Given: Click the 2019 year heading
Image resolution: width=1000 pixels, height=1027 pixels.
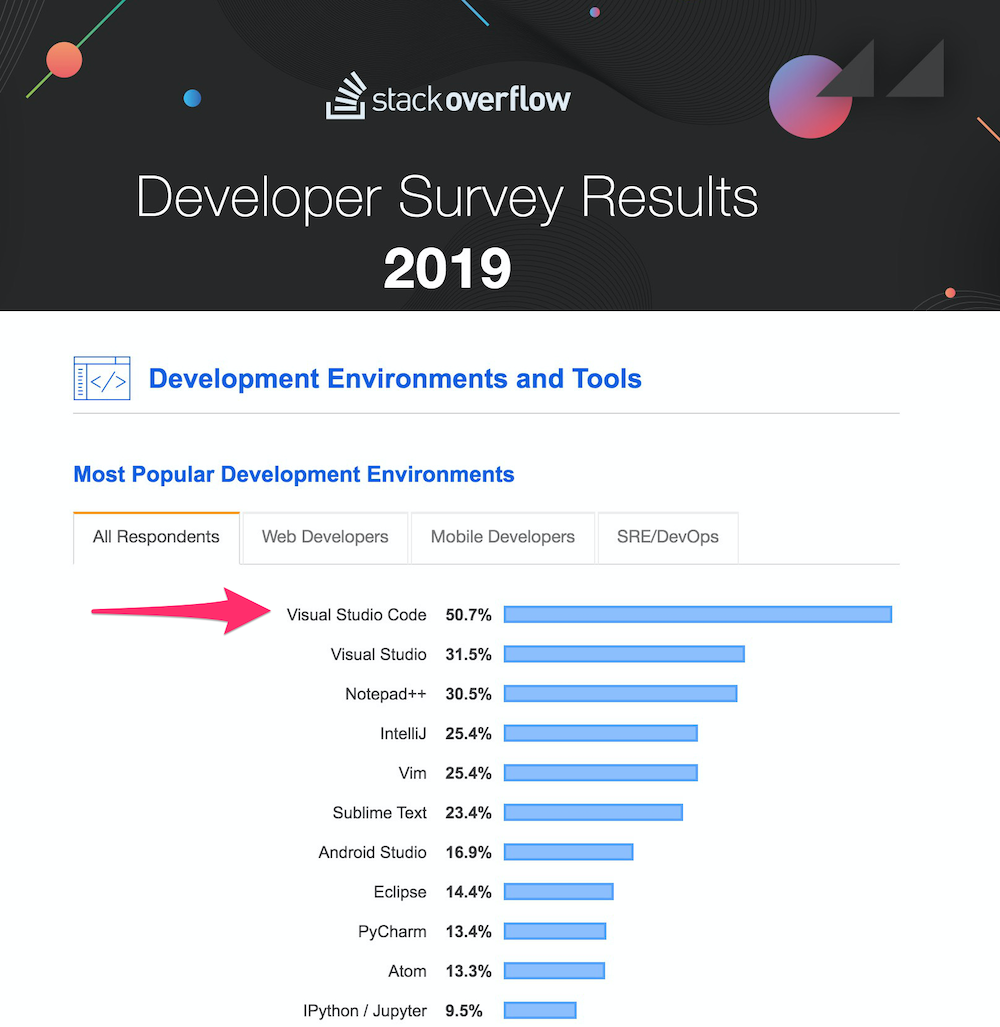Looking at the screenshot, I should 447,268.
